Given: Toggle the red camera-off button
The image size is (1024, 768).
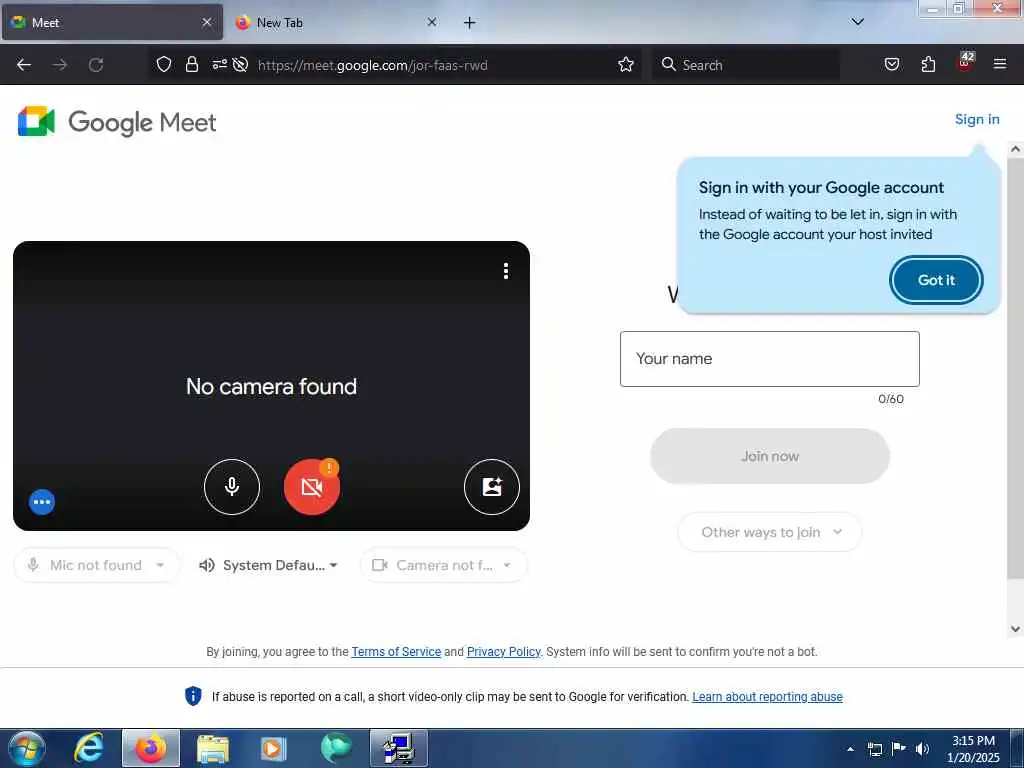Looking at the screenshot, I should [x=312, y=487].
